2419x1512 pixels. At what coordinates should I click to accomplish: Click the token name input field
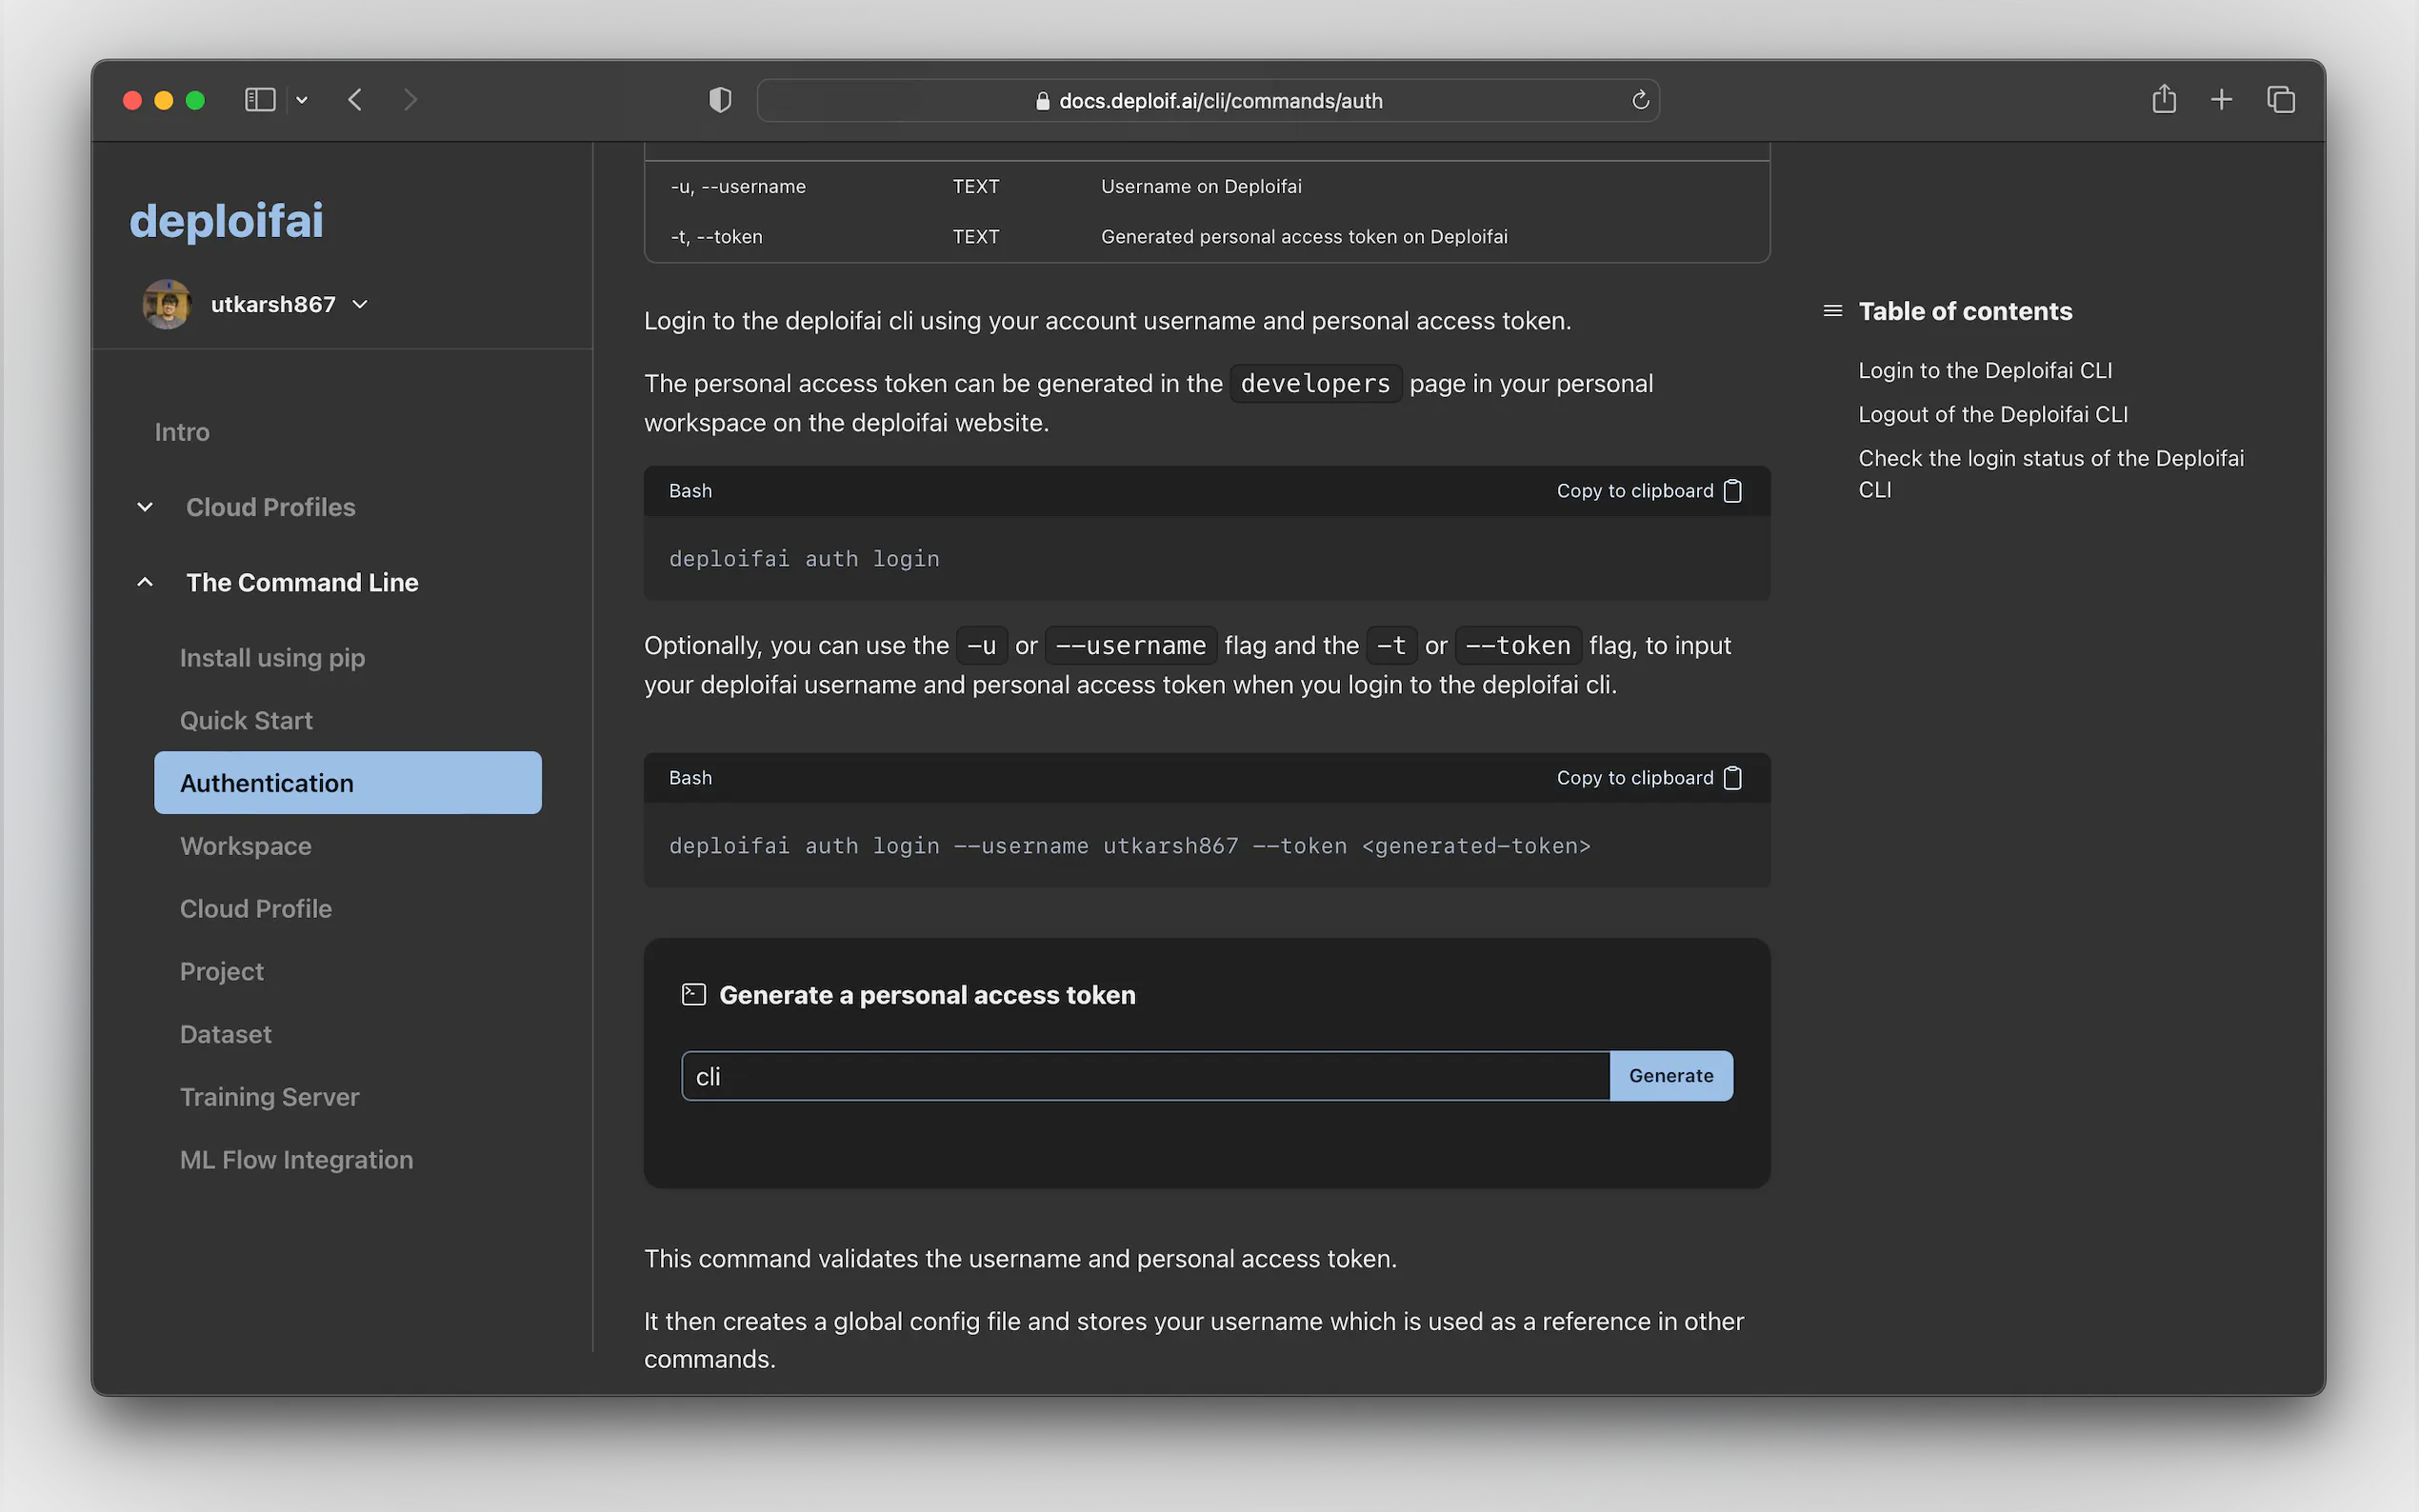coord(1145,1076)
